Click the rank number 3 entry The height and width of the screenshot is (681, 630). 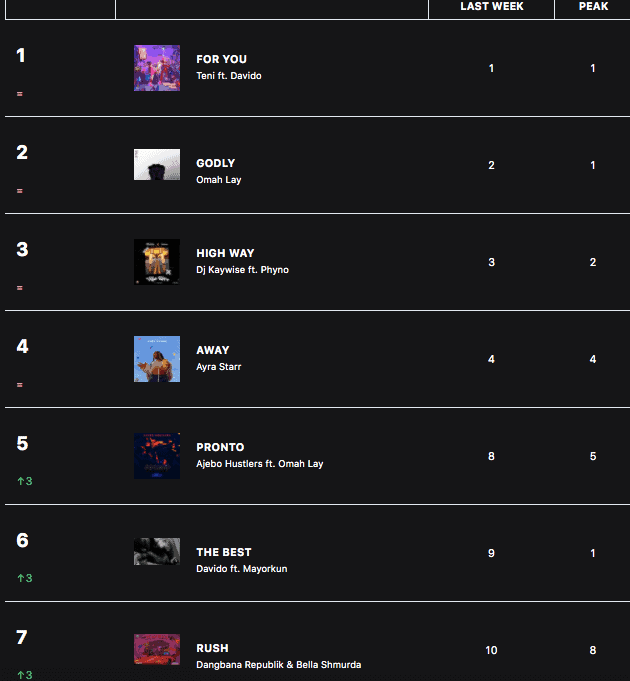[22, 249]
